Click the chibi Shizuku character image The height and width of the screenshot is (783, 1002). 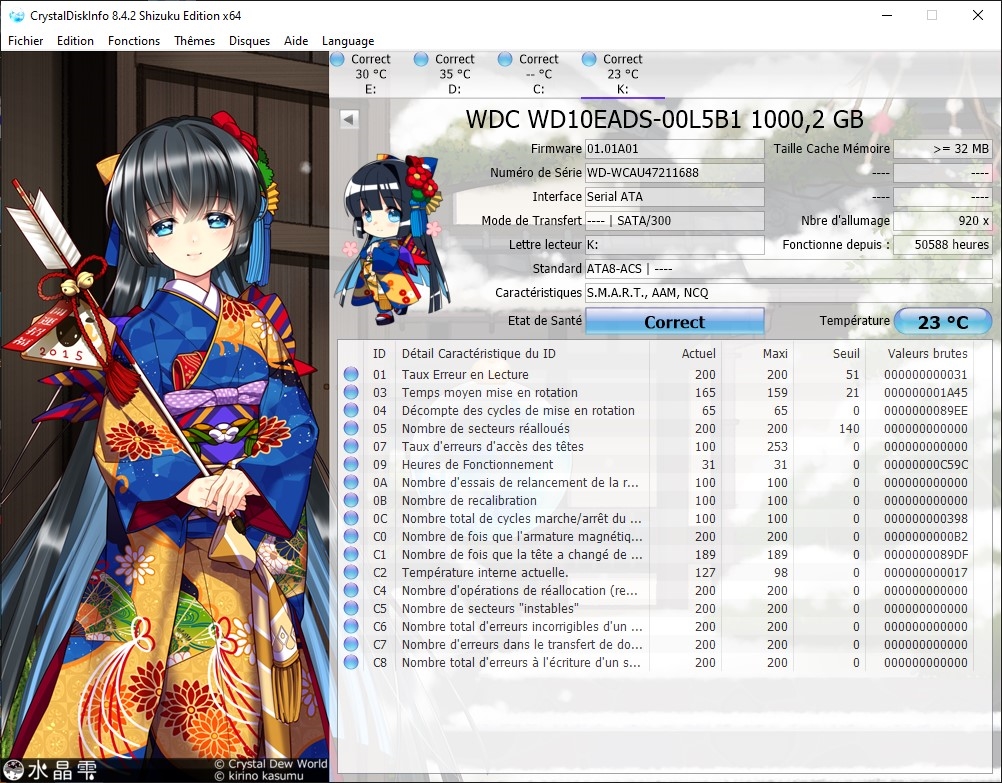coord(391,240)
